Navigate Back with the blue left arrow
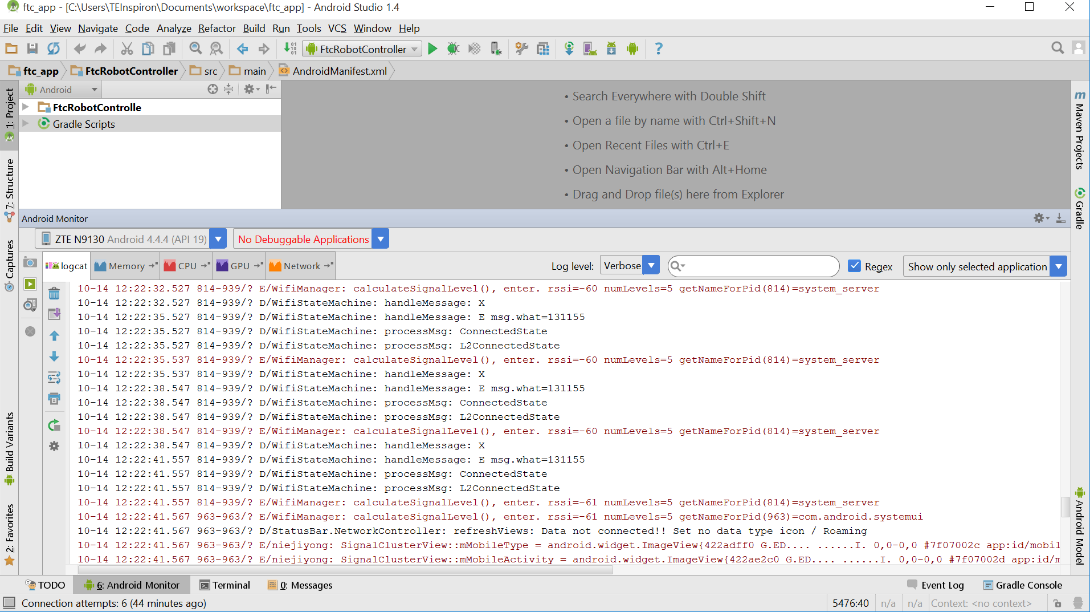This screenshot has height=612, width=1090. tap(243, 49)
